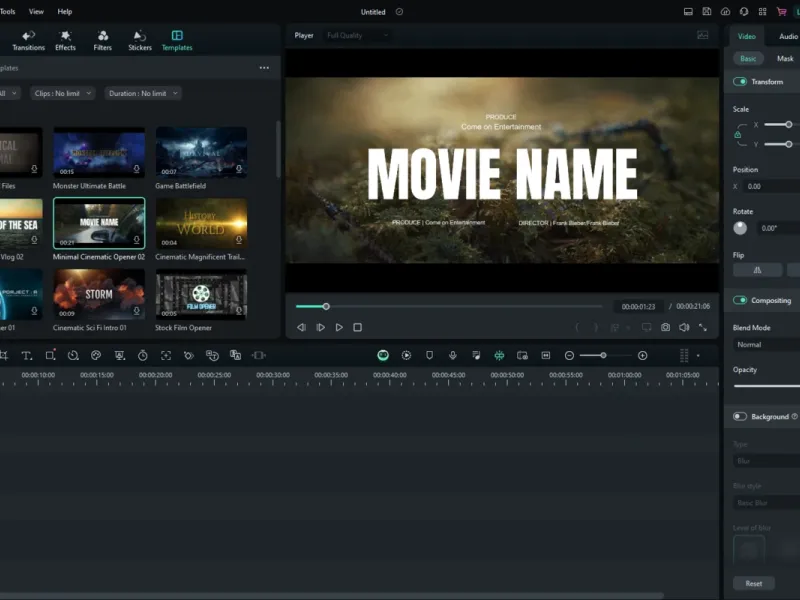Screen dimensions: 800x600
Task: Open the shopping cart icon
Action: coord(781,11)
